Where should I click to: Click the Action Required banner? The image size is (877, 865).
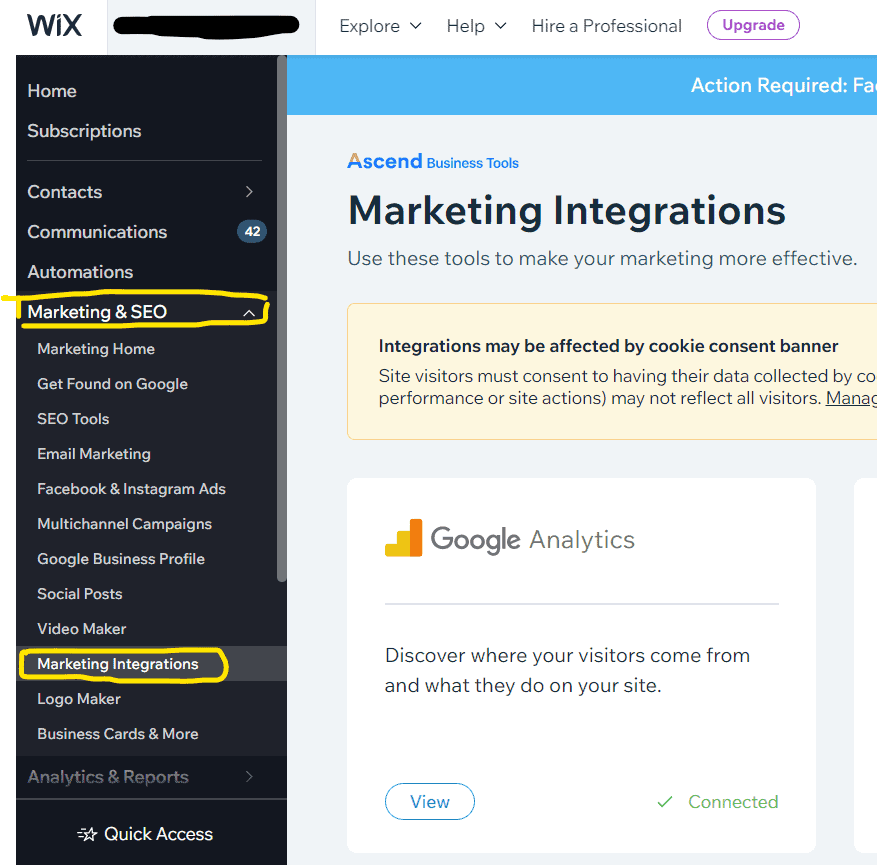click(582, 85)
